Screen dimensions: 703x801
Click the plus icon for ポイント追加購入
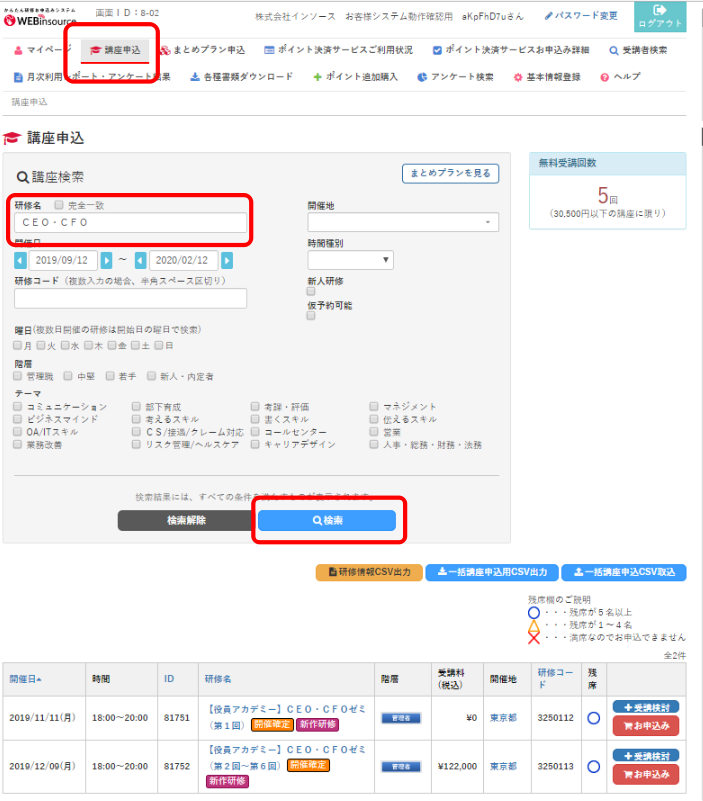point(317,77)
